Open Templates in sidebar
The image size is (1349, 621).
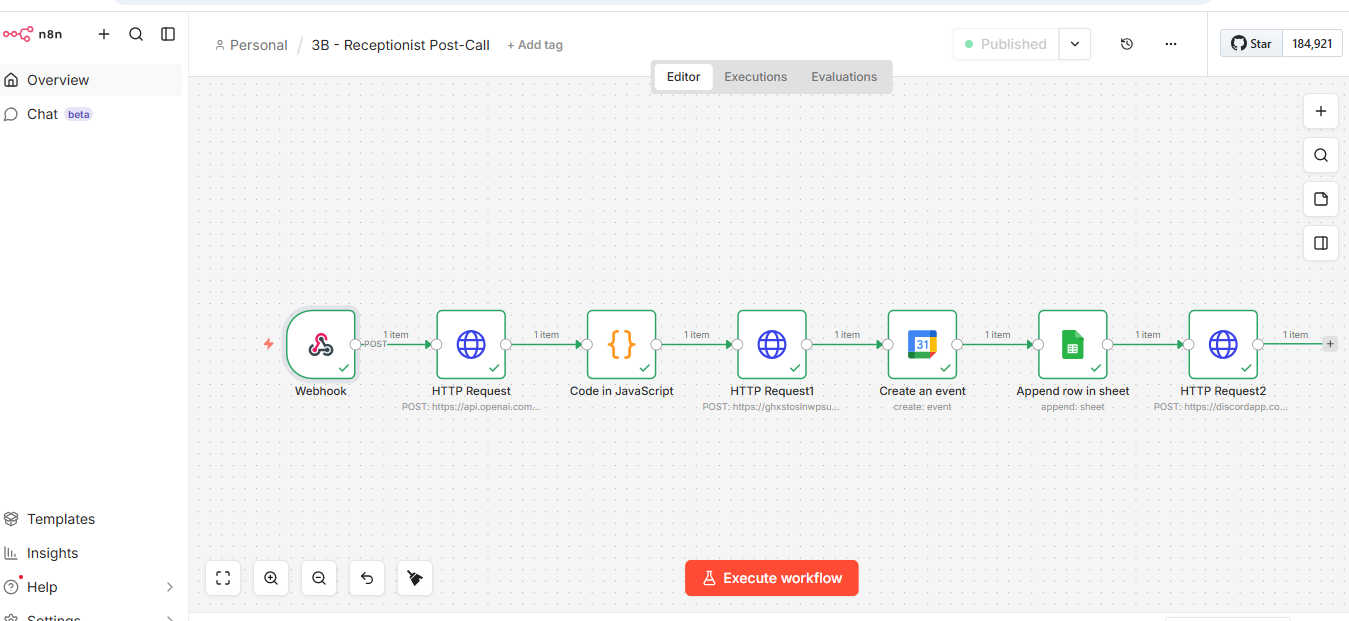click(91, 519)
